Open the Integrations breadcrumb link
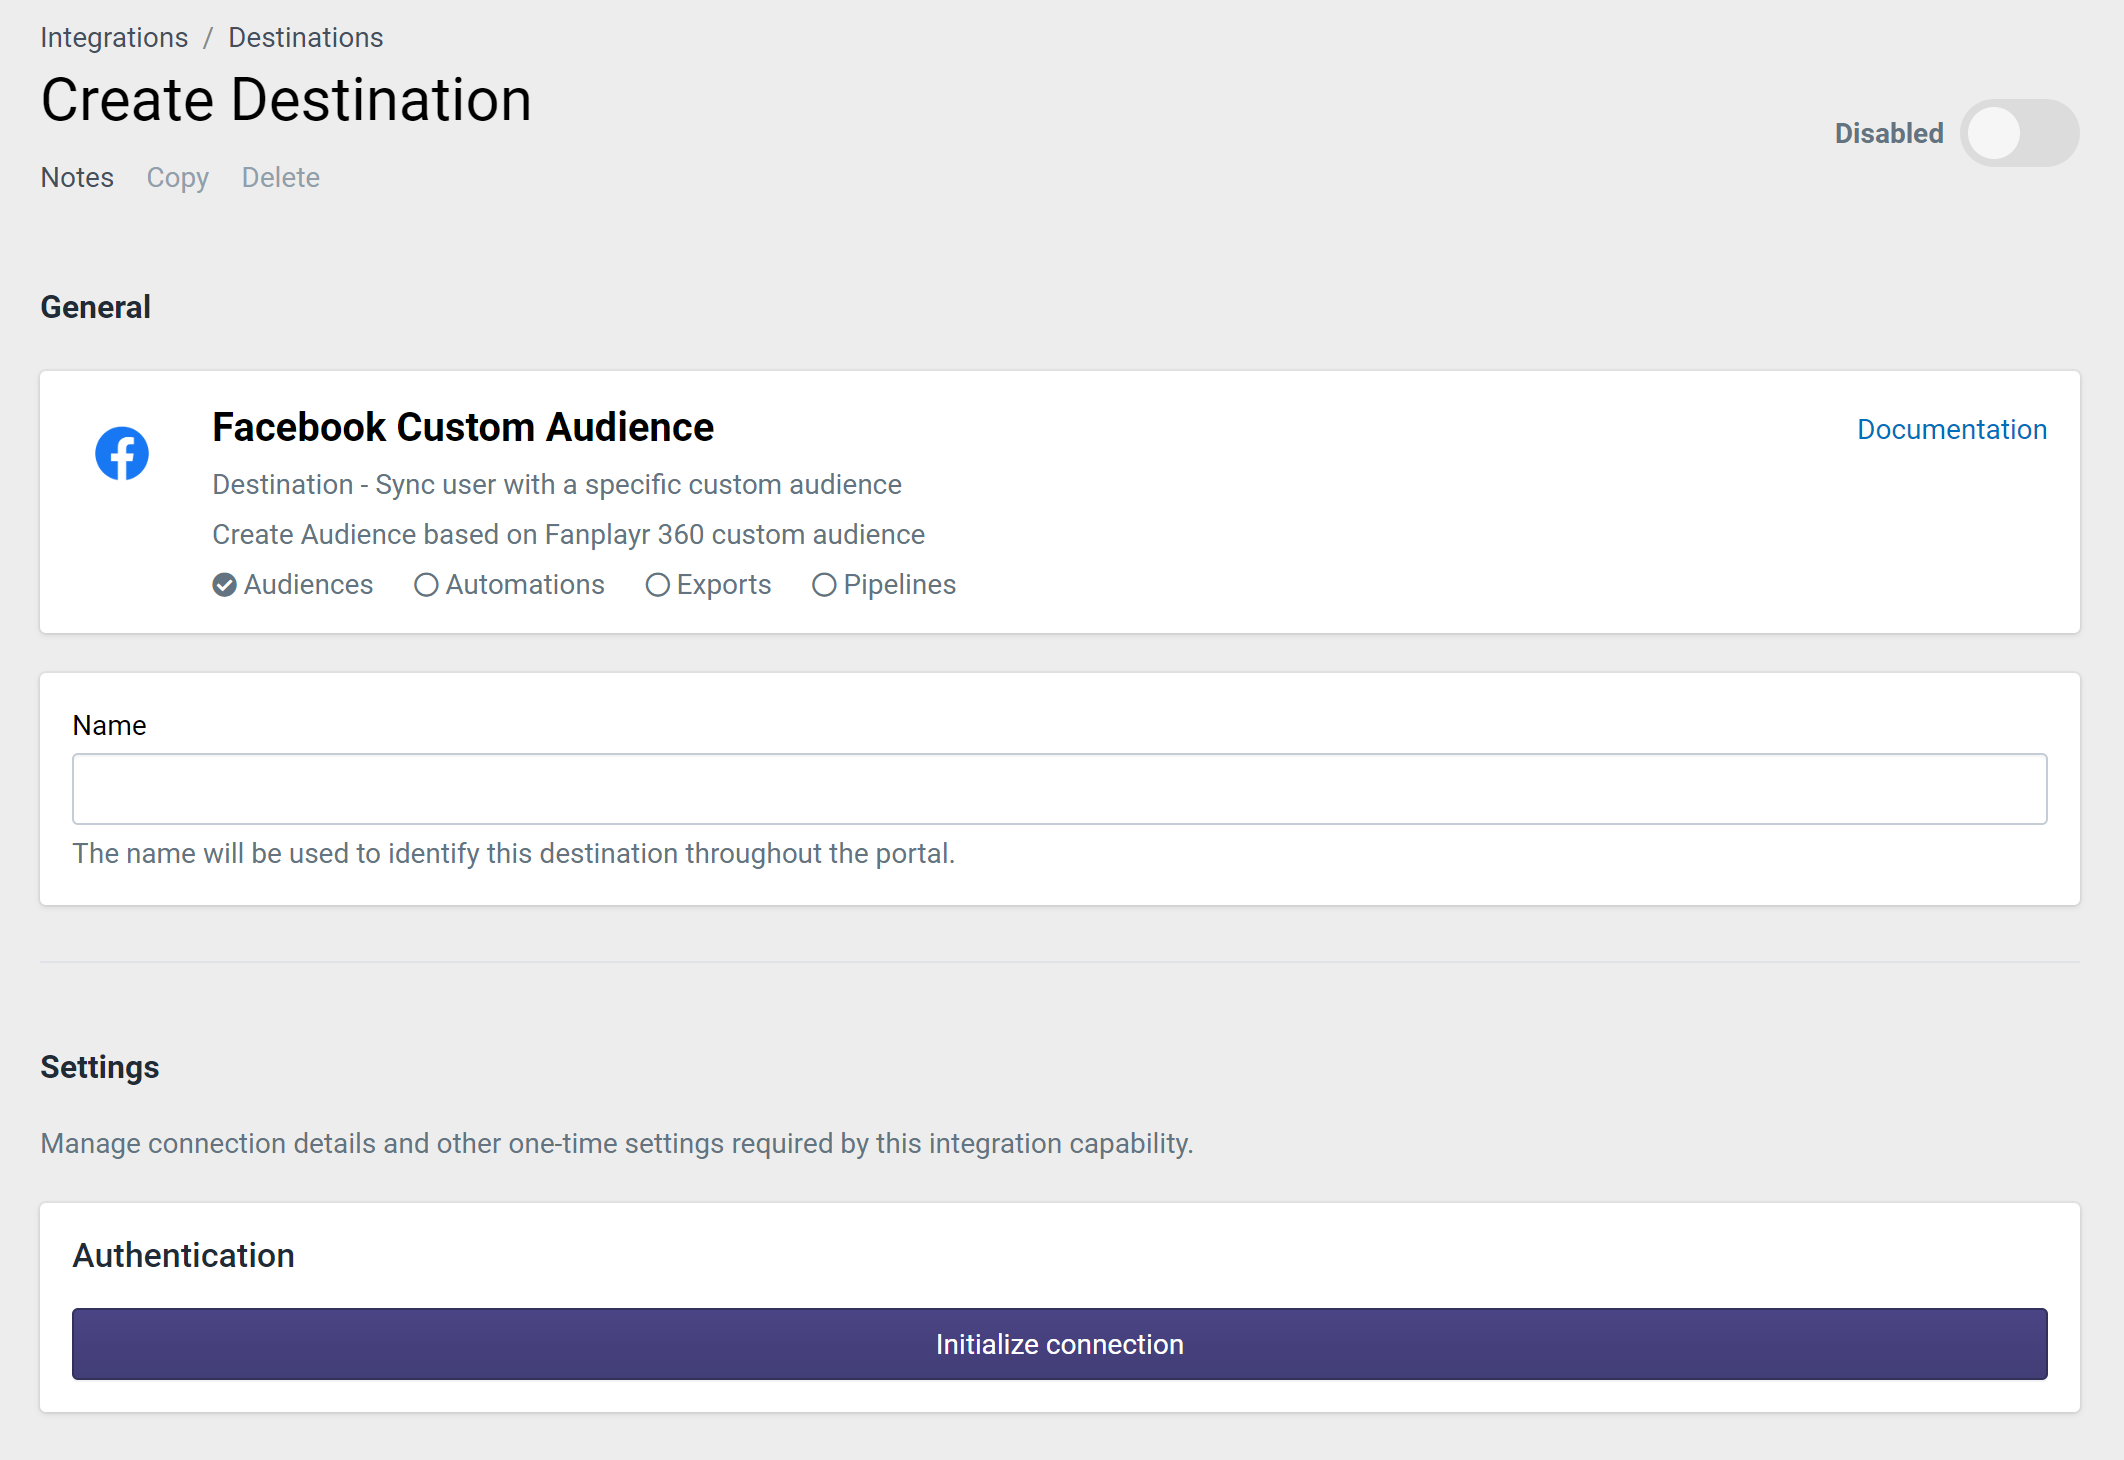The image size is (2124, 1460). (114, 38)
